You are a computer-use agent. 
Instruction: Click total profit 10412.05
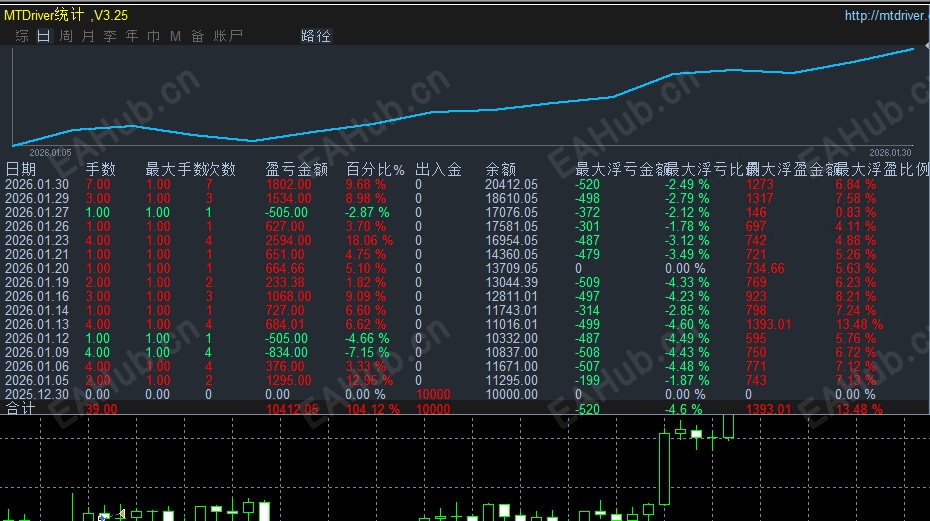click(x=292, y=409)
